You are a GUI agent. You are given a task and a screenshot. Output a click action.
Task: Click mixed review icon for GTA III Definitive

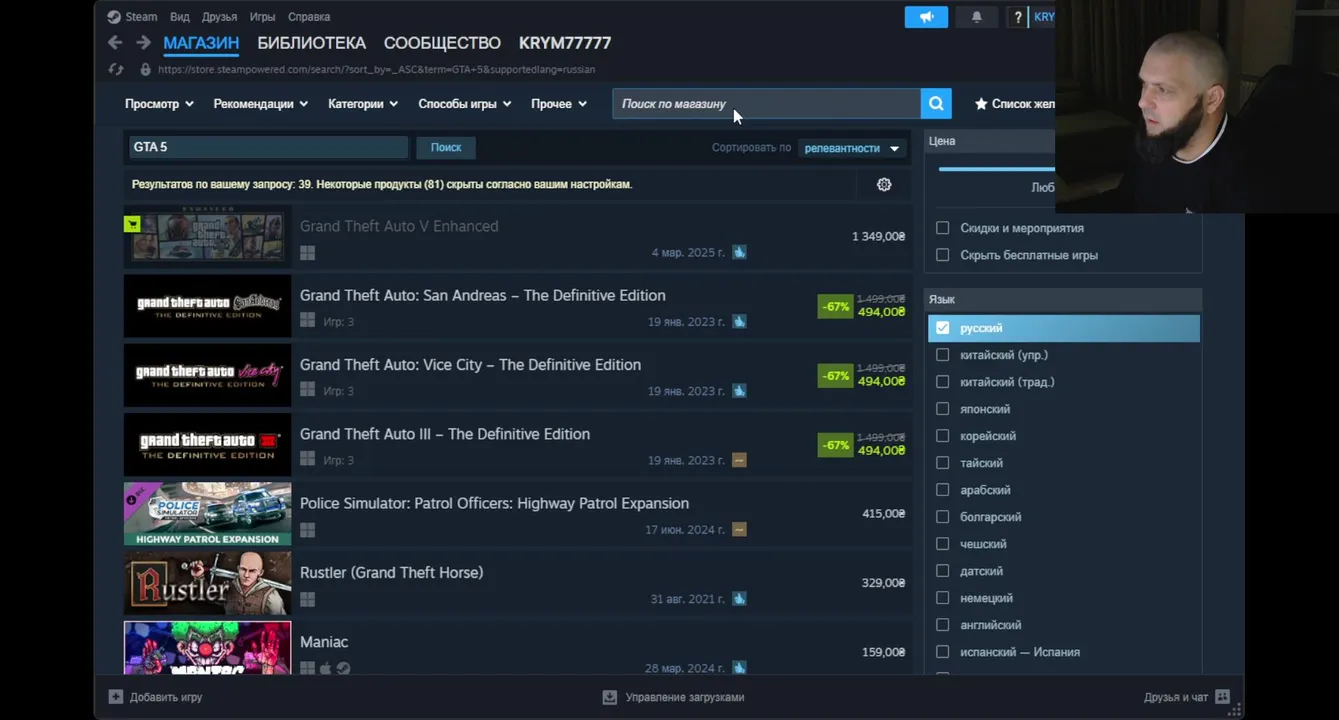[x=739, y=460]
